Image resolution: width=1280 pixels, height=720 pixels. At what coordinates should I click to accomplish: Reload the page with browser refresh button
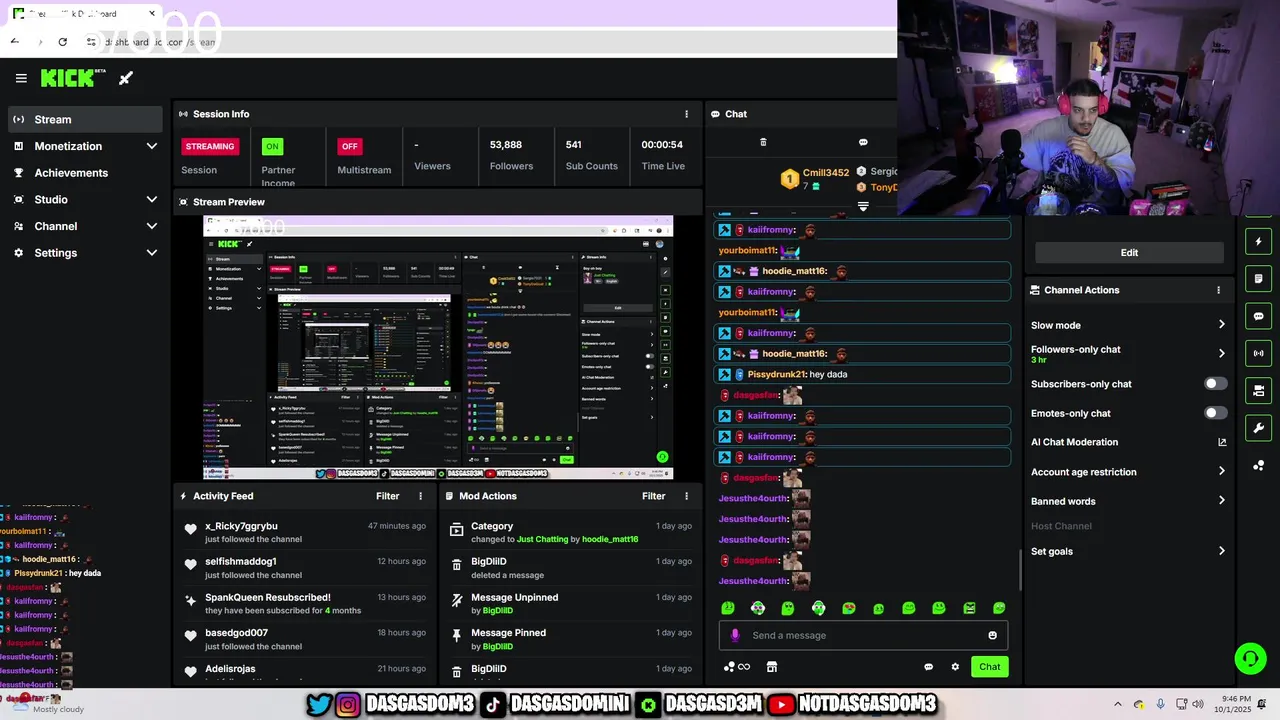[x=63, y=42]
